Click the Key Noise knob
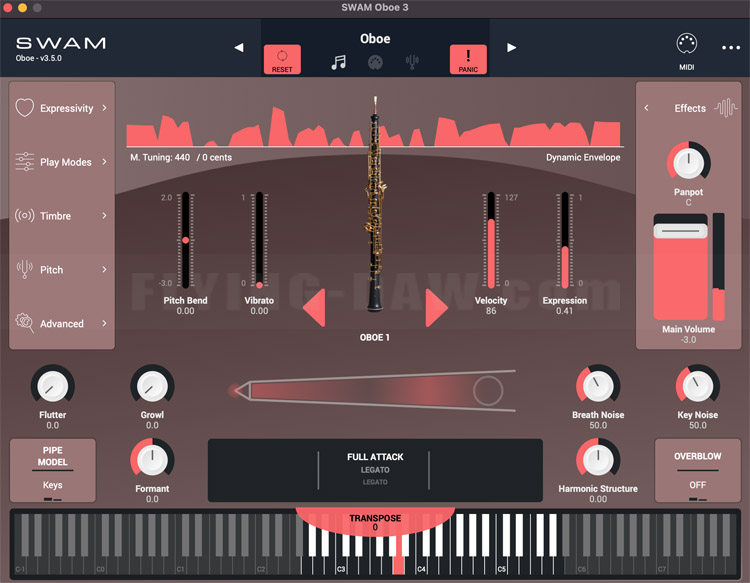 pyautogui.click(x=697, y=386)
